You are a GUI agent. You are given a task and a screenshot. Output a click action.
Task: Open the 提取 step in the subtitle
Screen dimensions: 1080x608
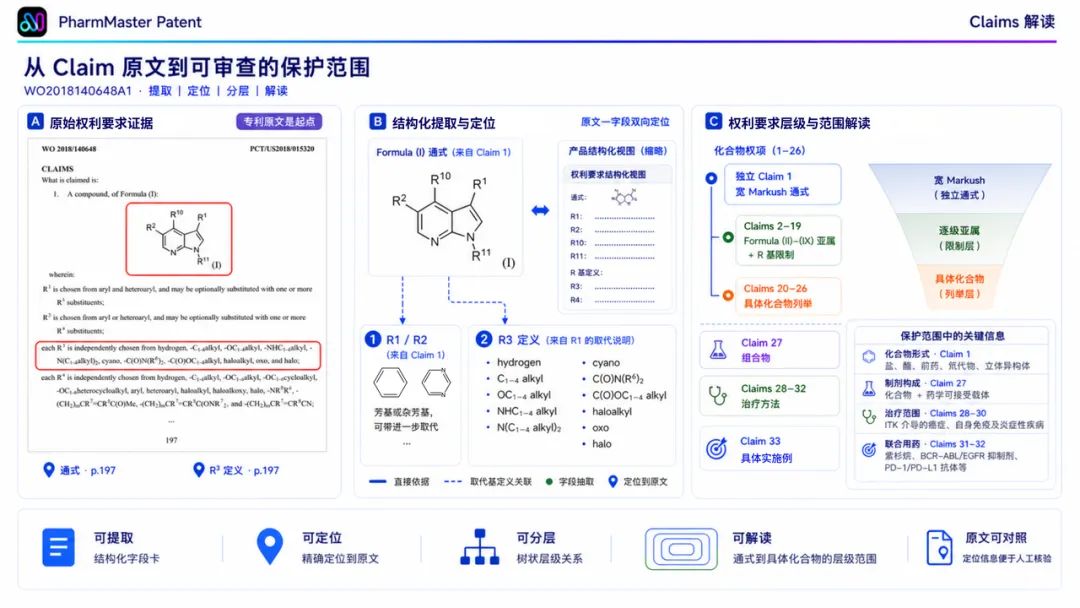(160, 91)
